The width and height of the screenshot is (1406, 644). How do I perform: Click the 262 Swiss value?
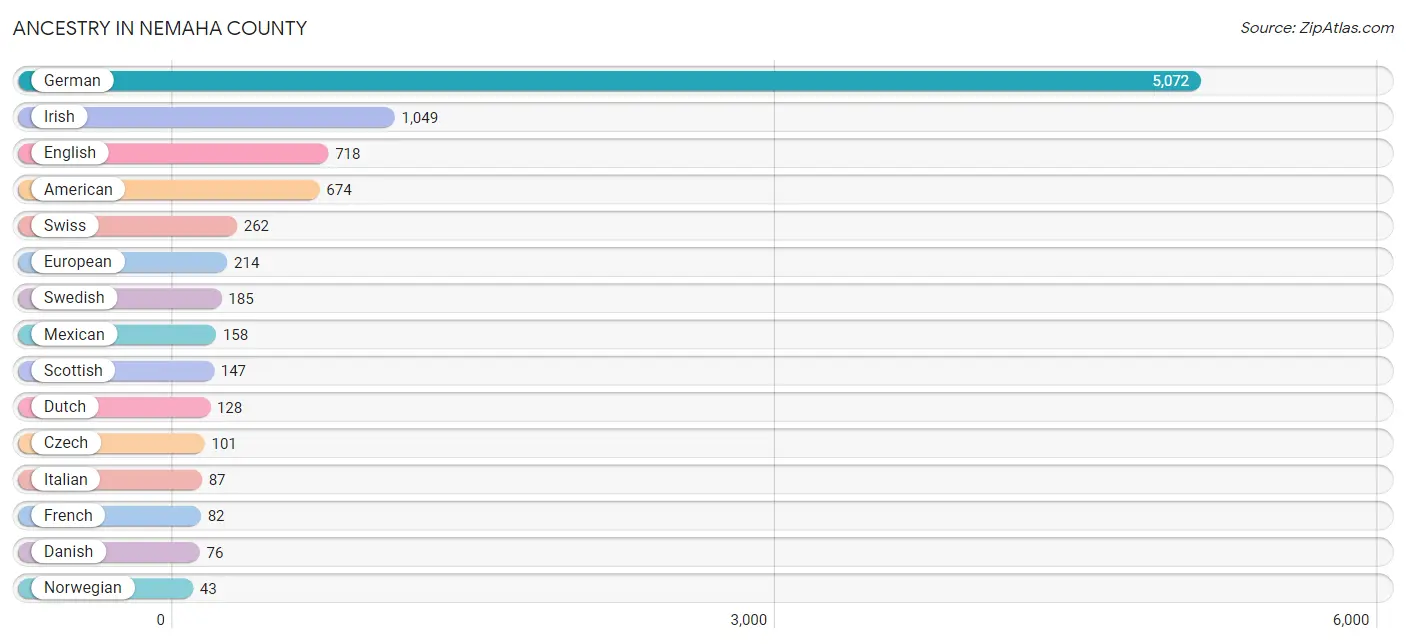tap(256, 226)
